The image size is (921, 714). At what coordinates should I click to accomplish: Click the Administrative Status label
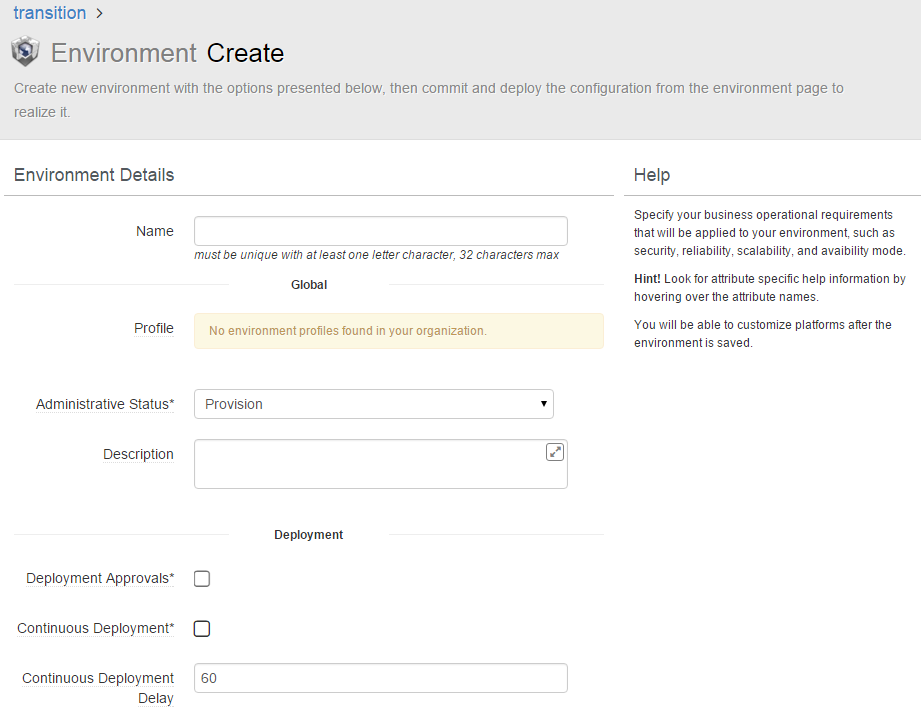(105, 404)
